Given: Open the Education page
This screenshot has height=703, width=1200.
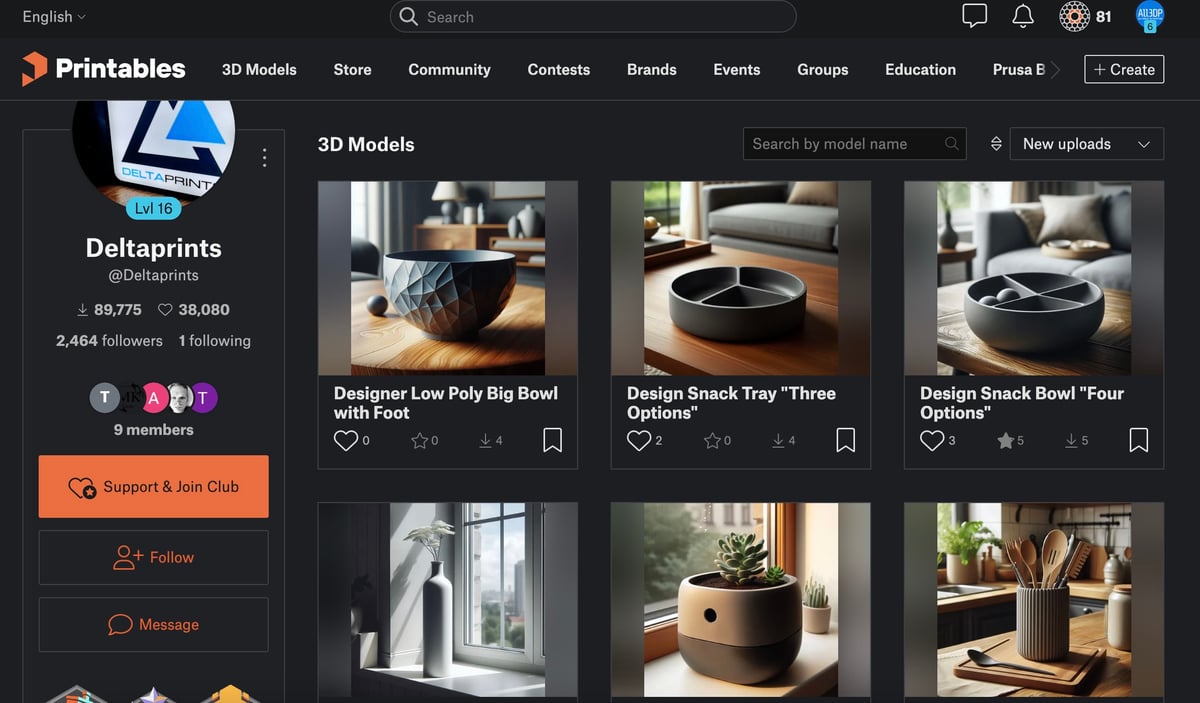Looking at the screenshot, I should [x=920, y=70].
